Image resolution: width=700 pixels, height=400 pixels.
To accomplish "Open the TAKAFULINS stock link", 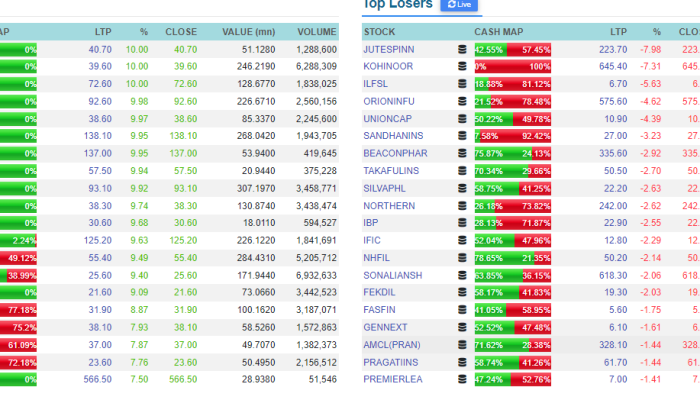I will [391, 171].
